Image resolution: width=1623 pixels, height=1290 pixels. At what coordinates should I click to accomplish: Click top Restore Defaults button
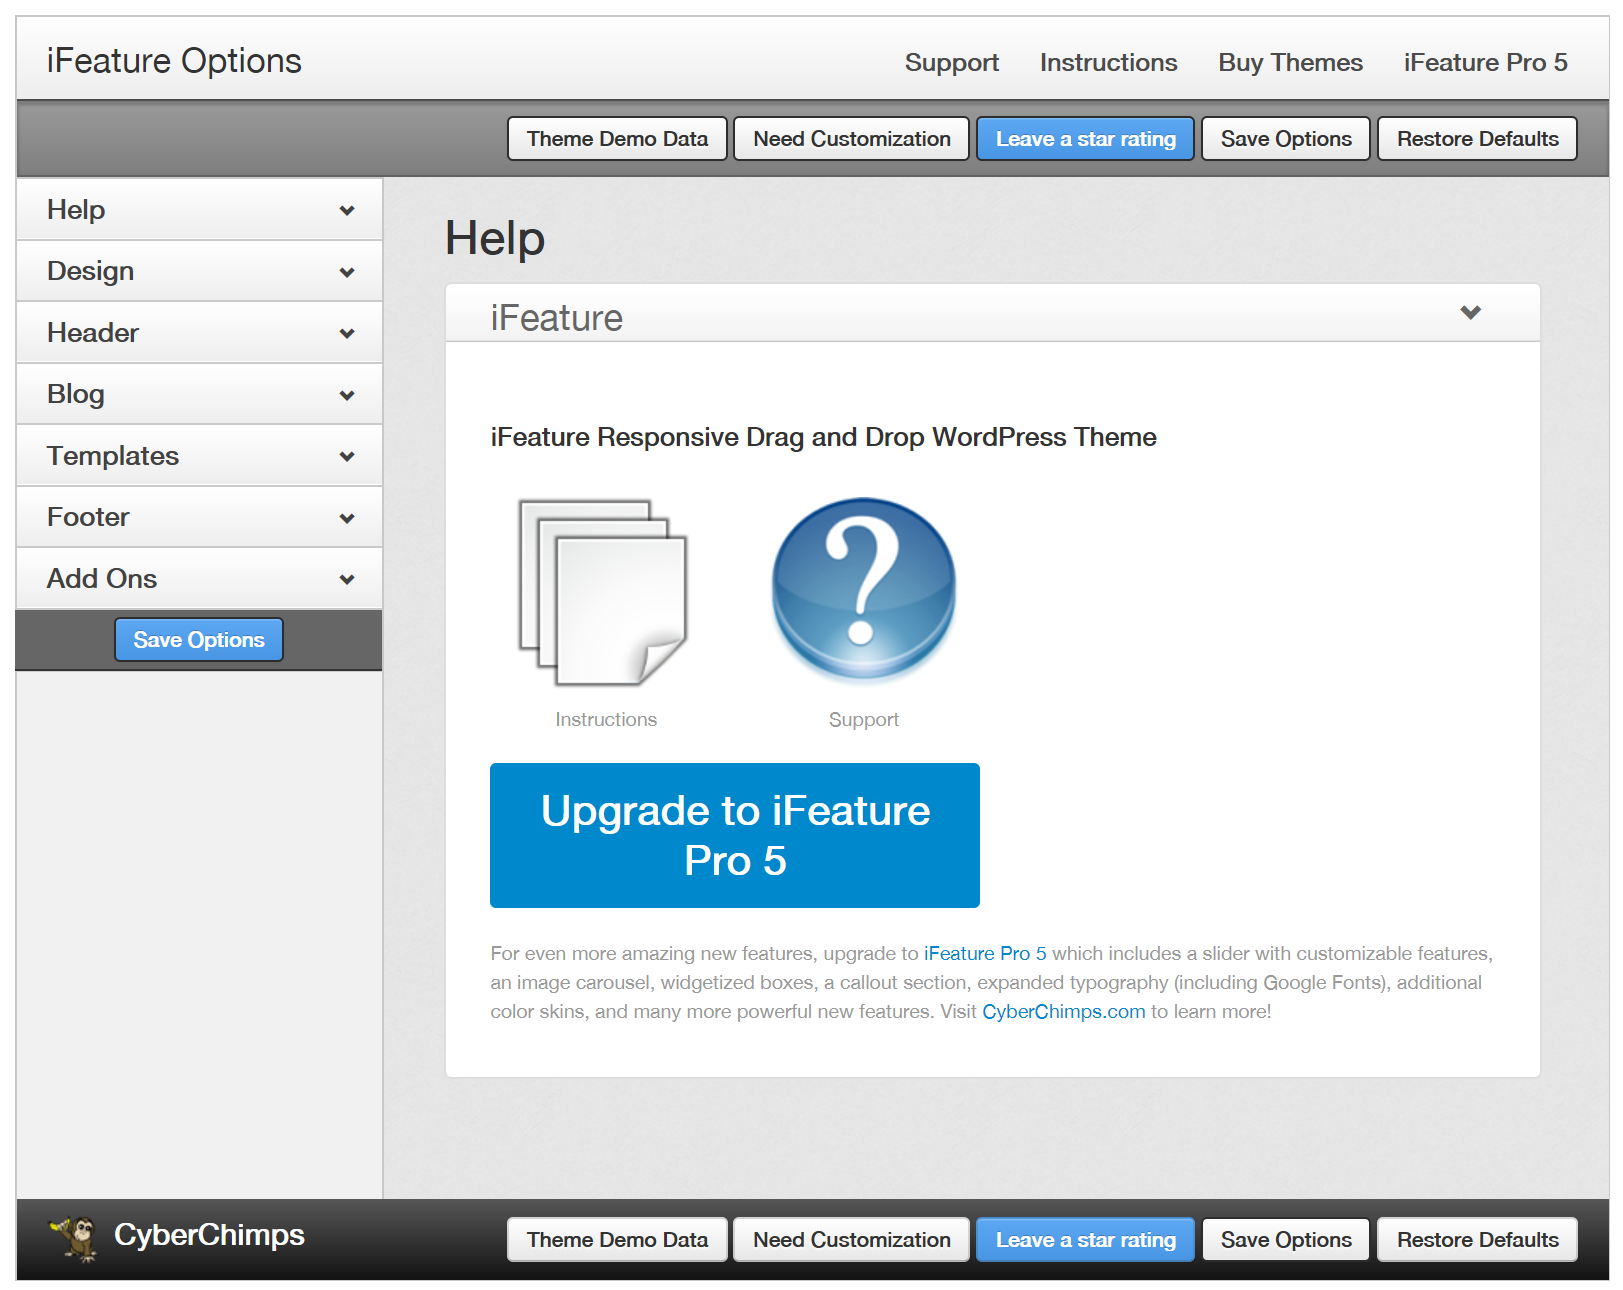1477,139
